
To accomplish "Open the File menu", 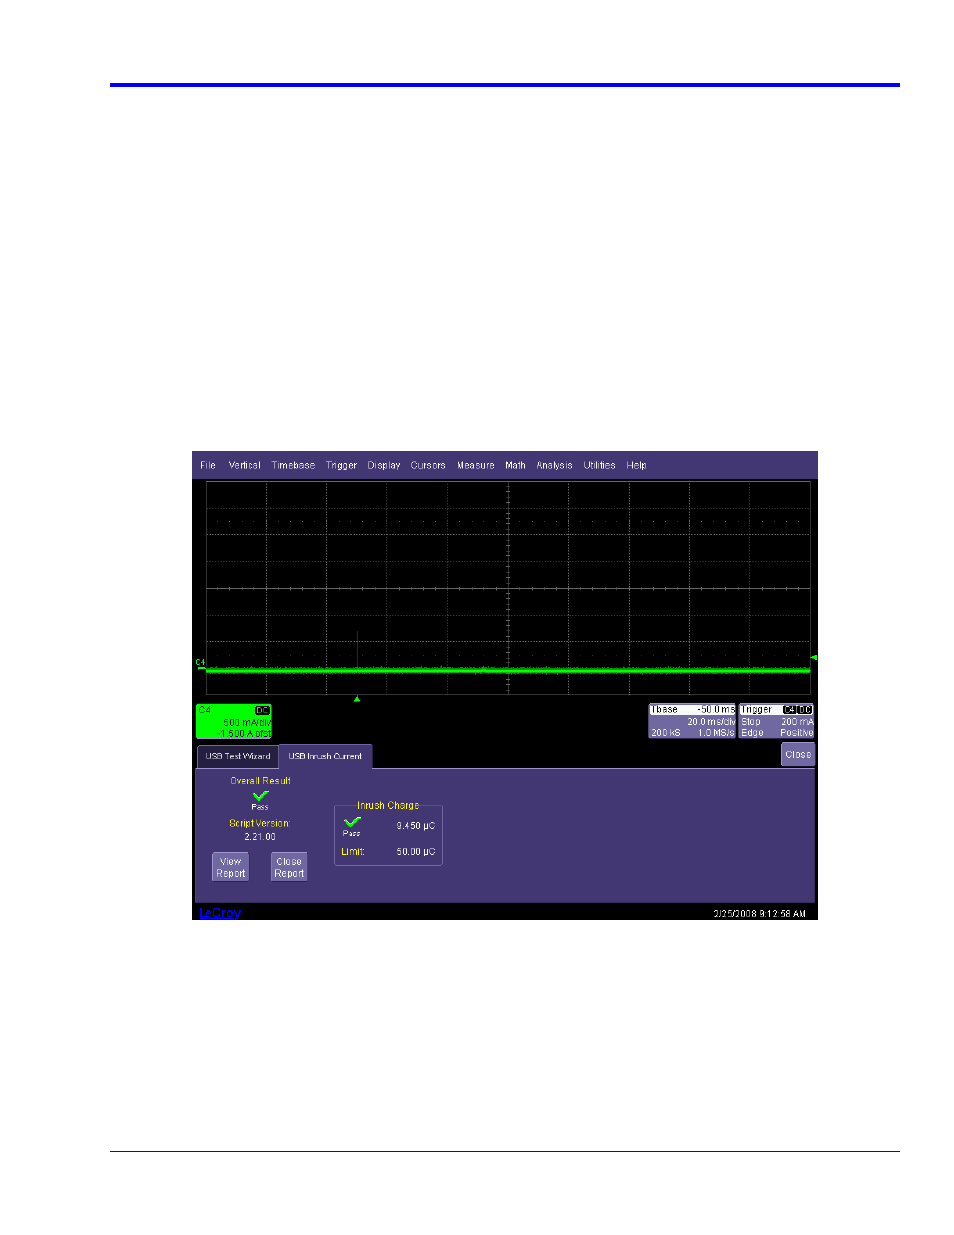I will click(208, 465).
